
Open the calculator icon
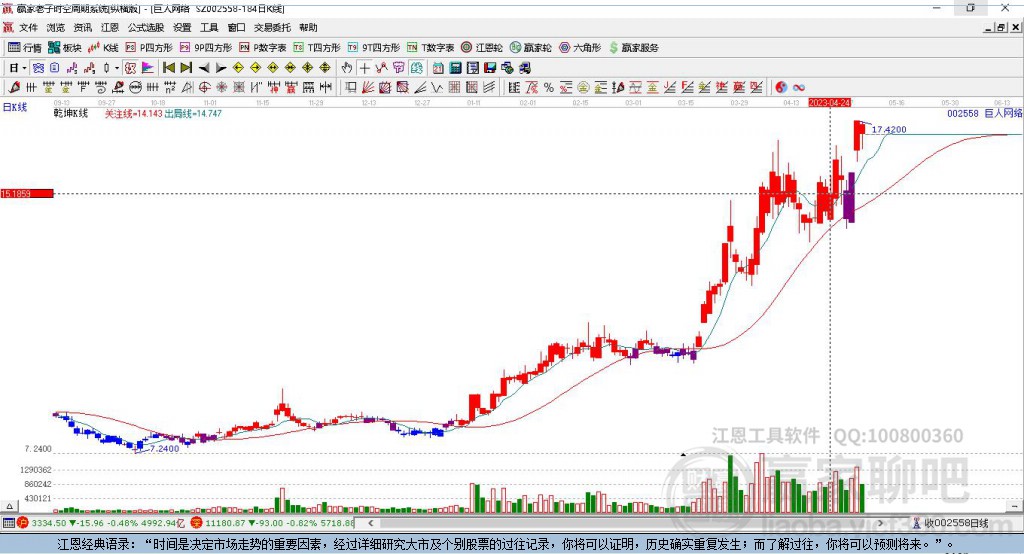[x=455, y=68]
